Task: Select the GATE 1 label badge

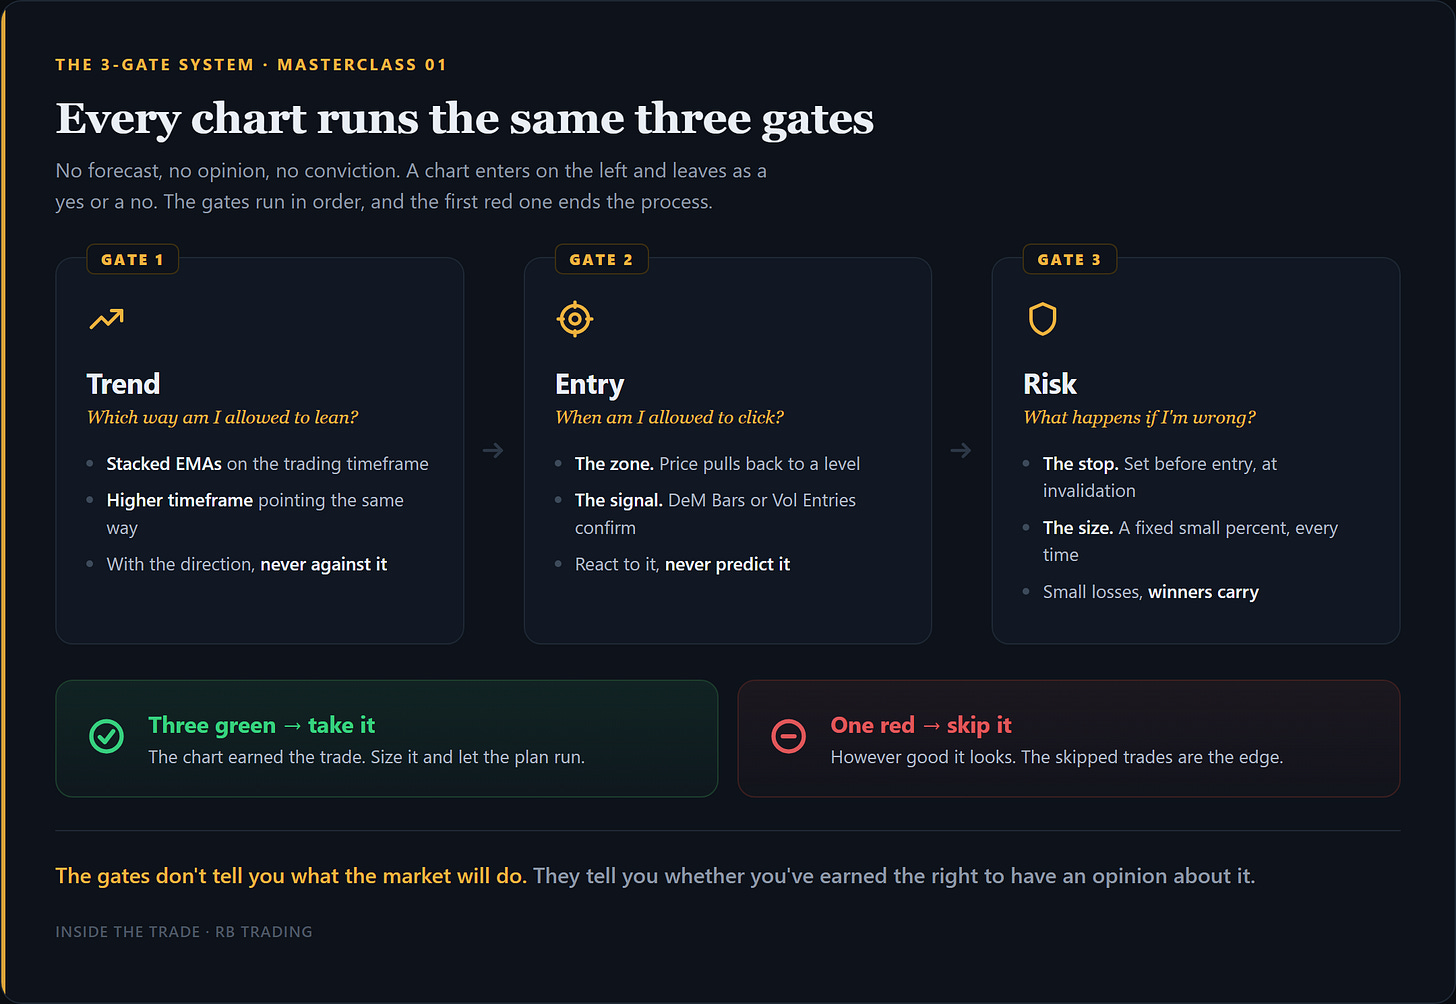Action: coord(132,259)
